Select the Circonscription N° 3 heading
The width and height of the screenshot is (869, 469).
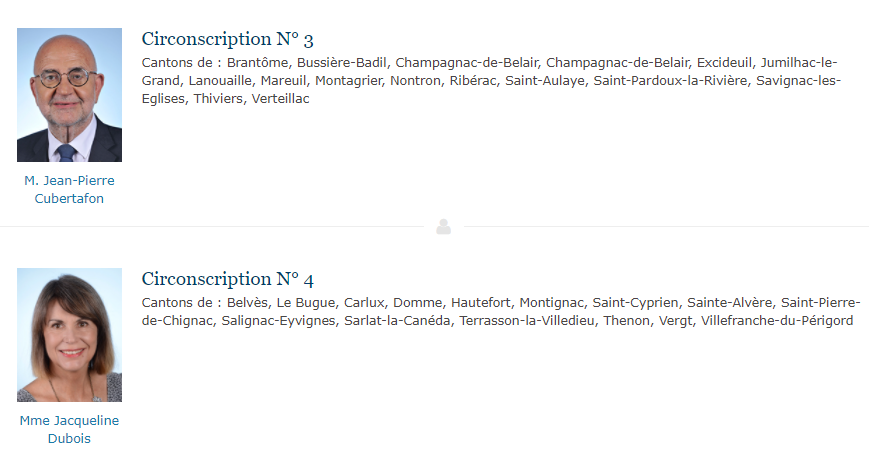227,39
